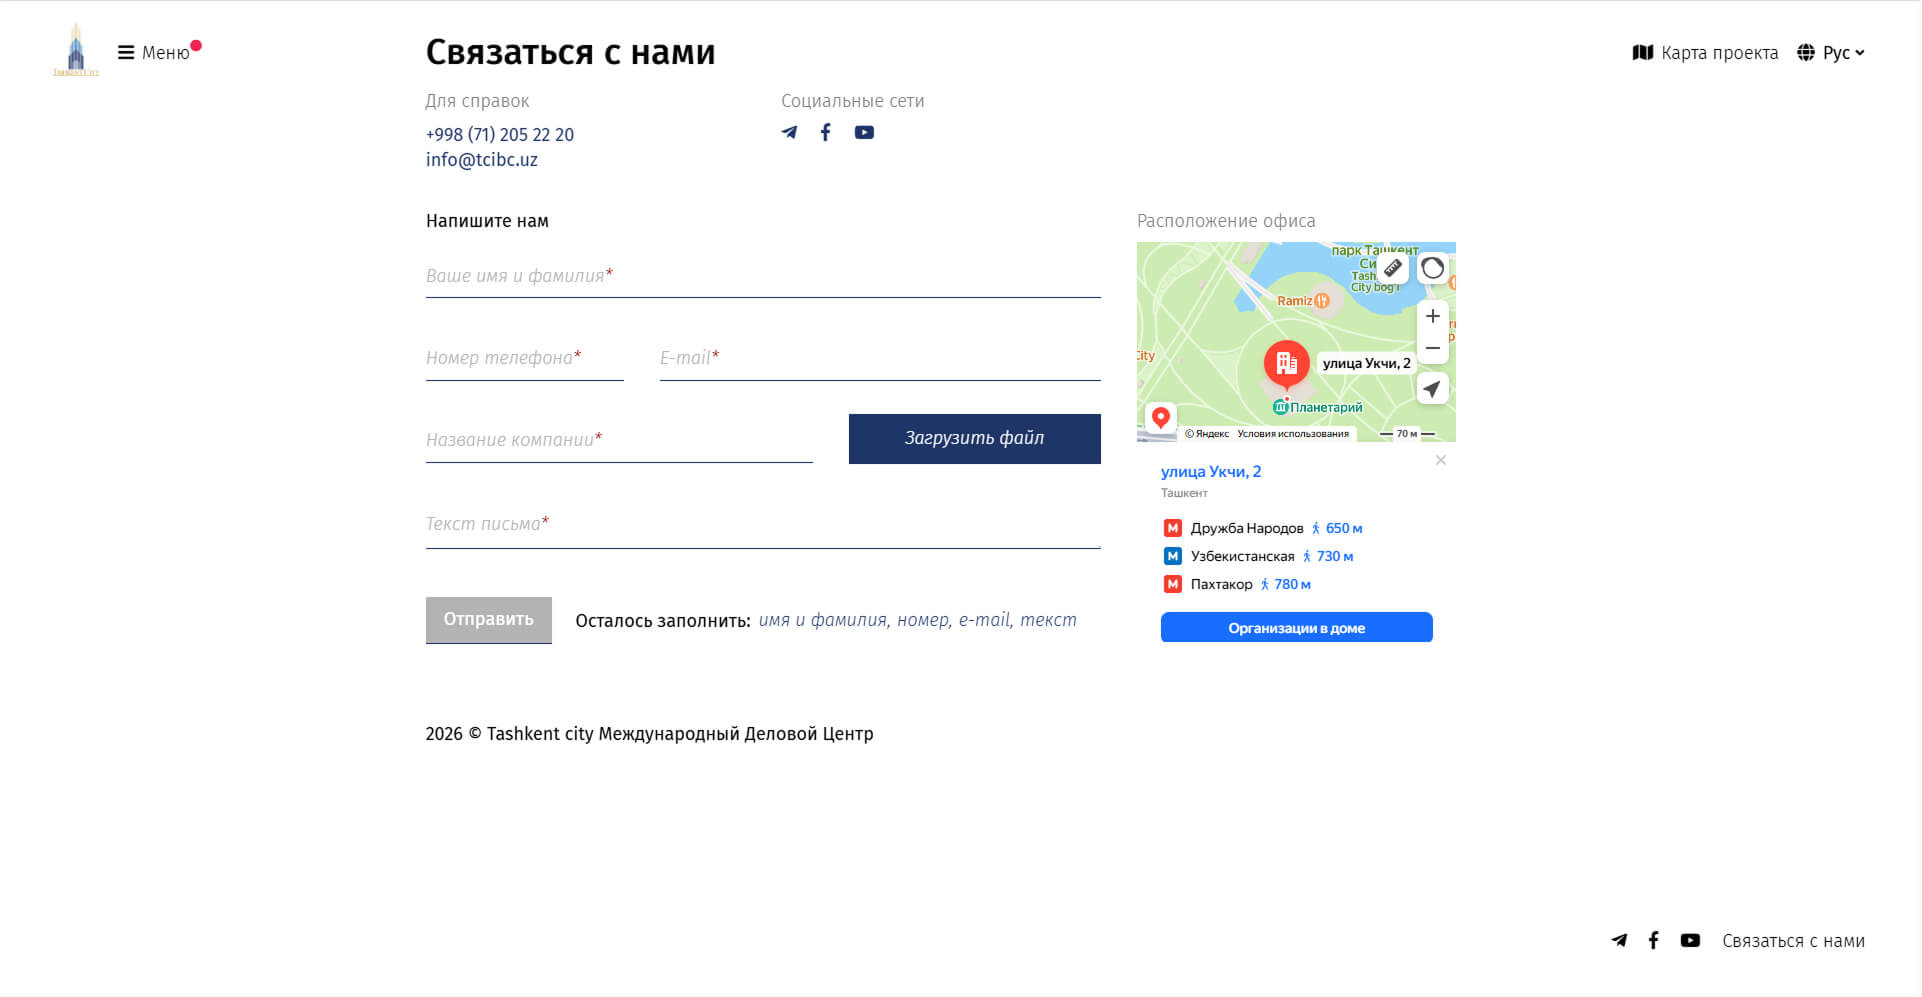The width and height of the screenshot is (1922, 997).
Task: Click the info@tcibc.uz email link
Action: point(481,160)
